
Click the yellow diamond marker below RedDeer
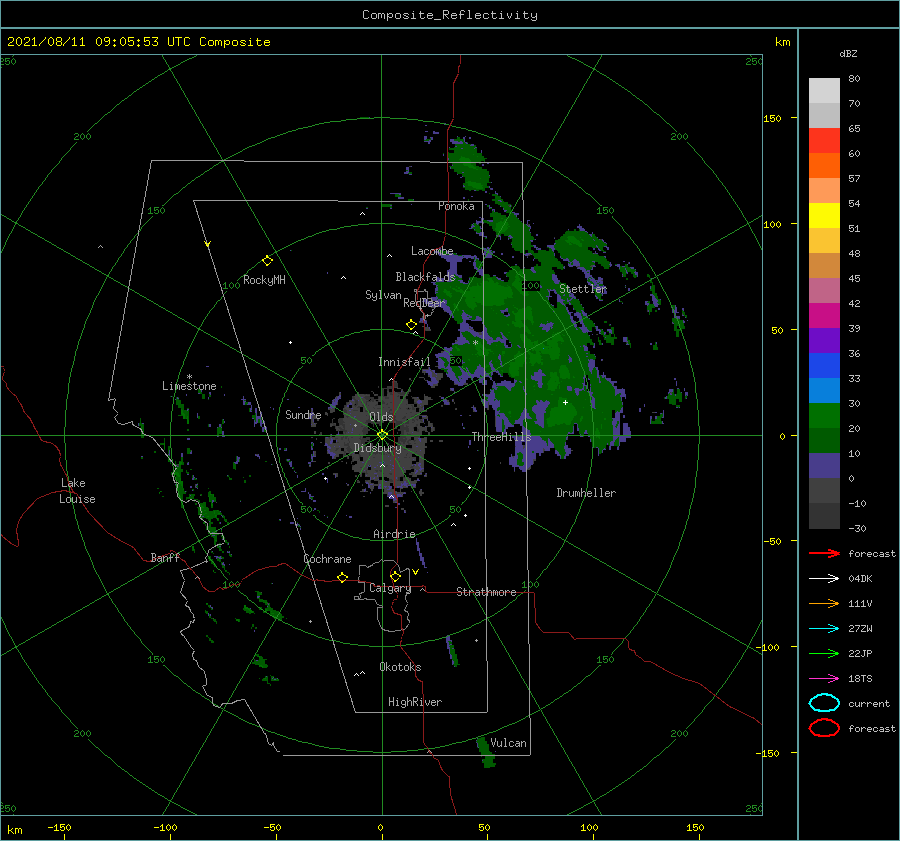point(411,325)
